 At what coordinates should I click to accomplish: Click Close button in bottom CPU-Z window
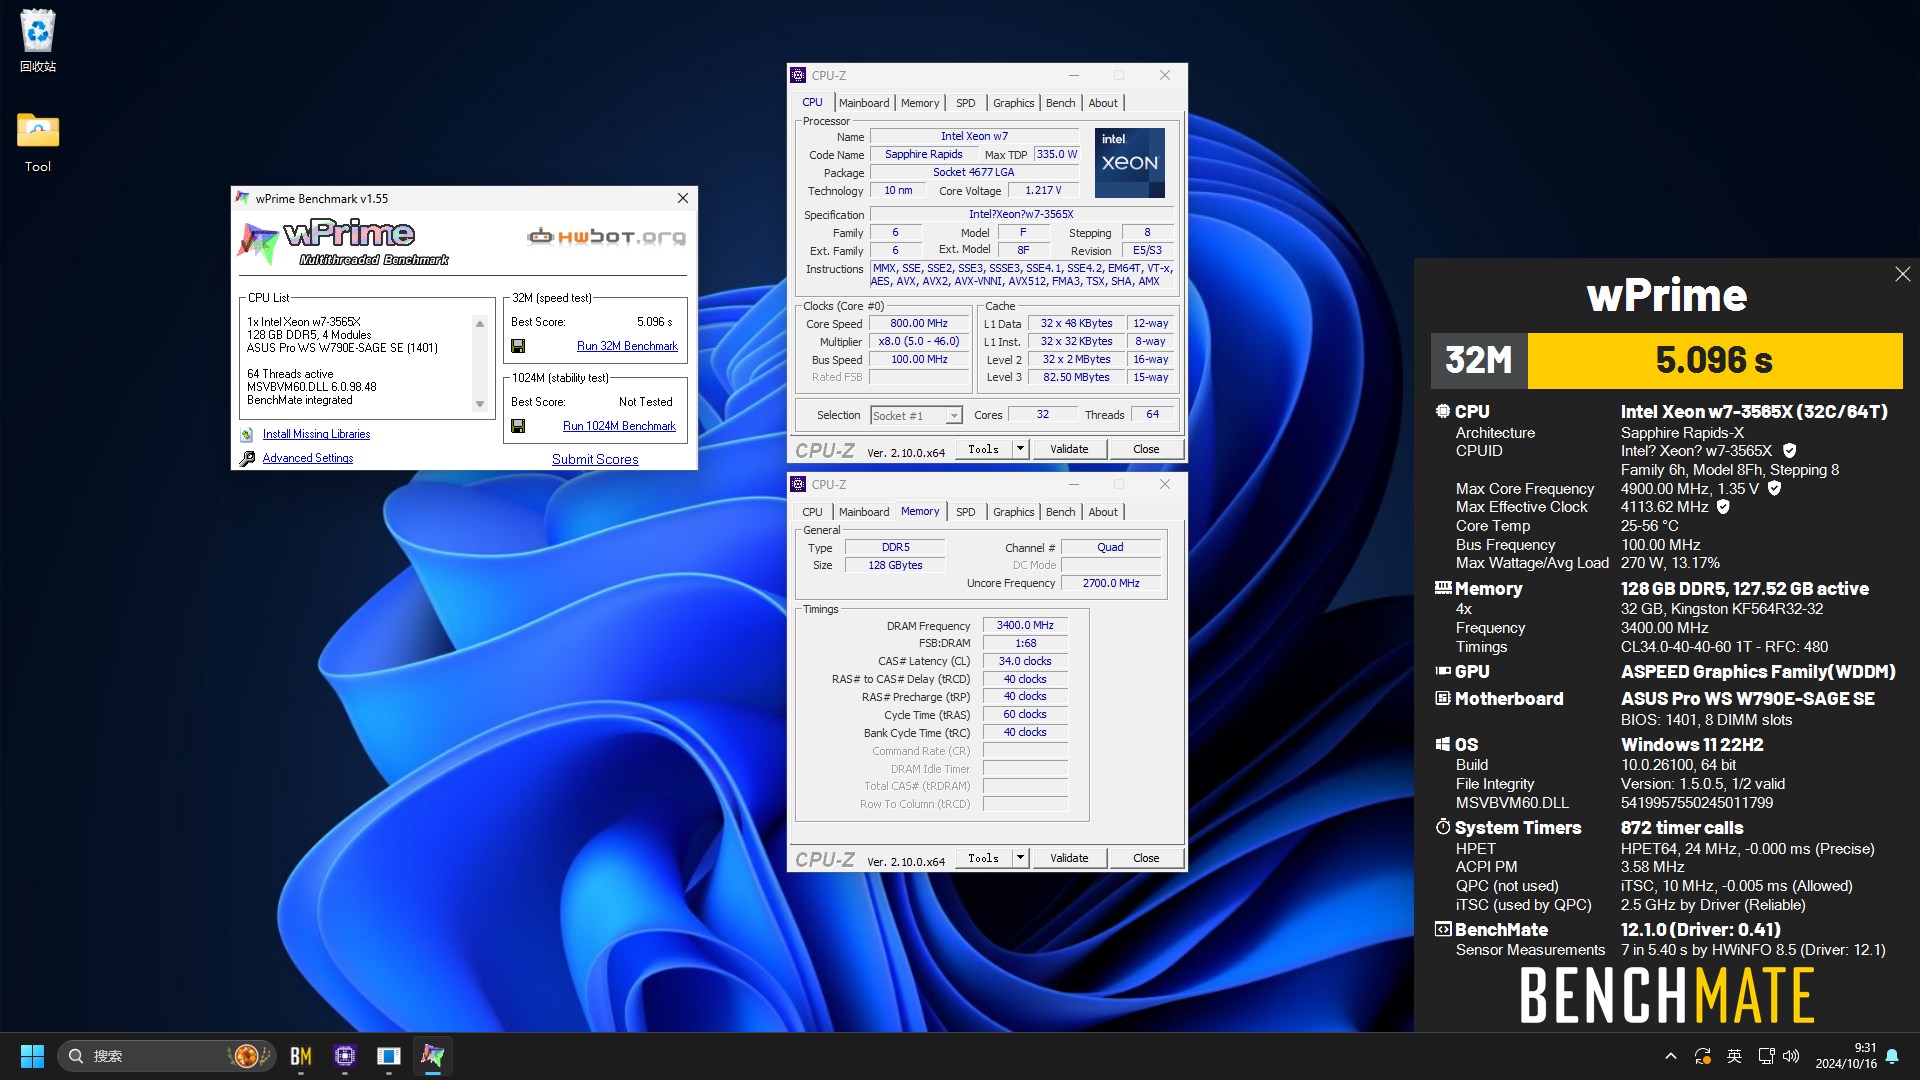pyautogui.click(x=1146, y=858)
